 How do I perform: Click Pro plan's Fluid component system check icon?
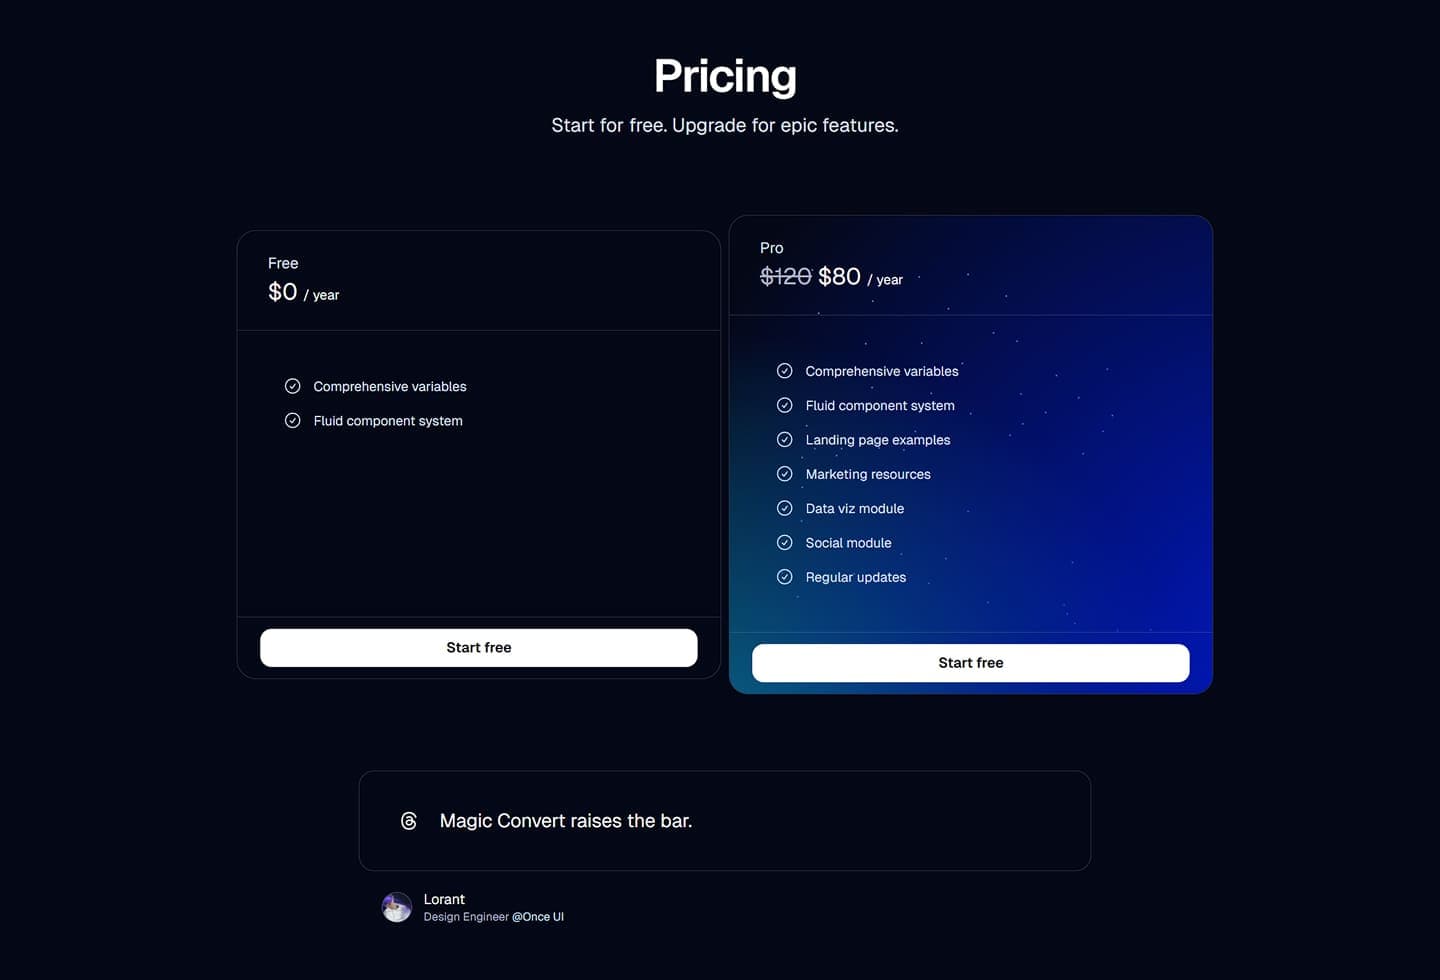coord(785,405)
